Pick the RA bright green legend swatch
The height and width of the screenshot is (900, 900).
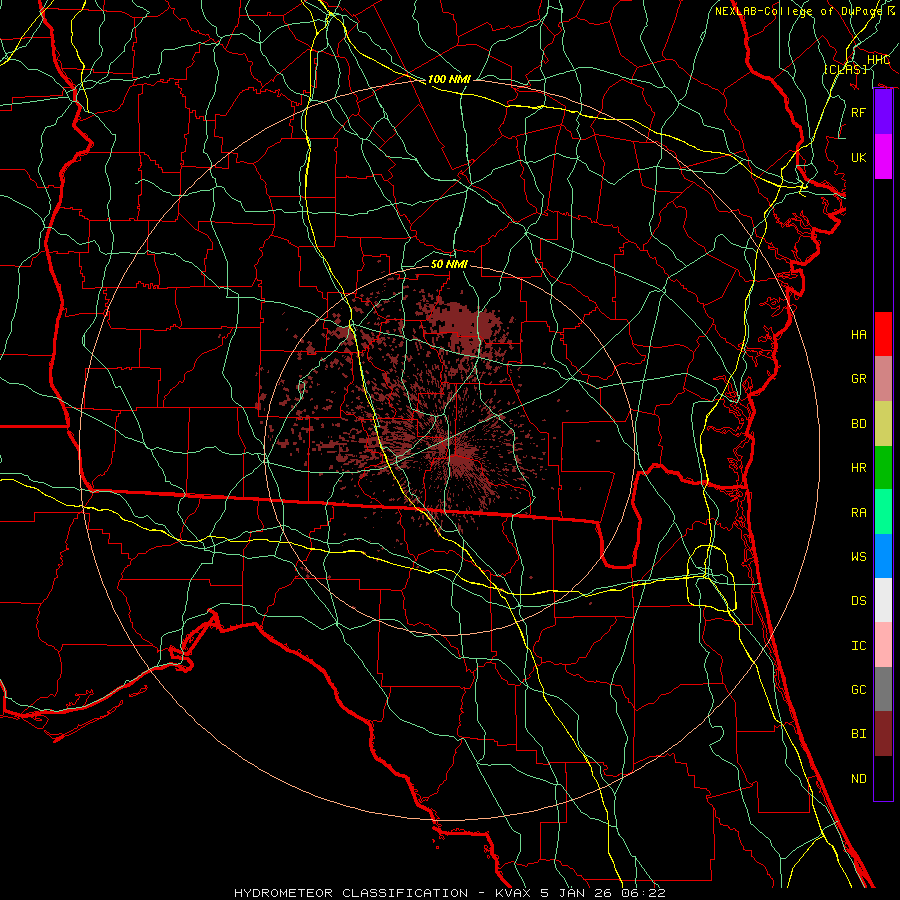click(883, 512)
